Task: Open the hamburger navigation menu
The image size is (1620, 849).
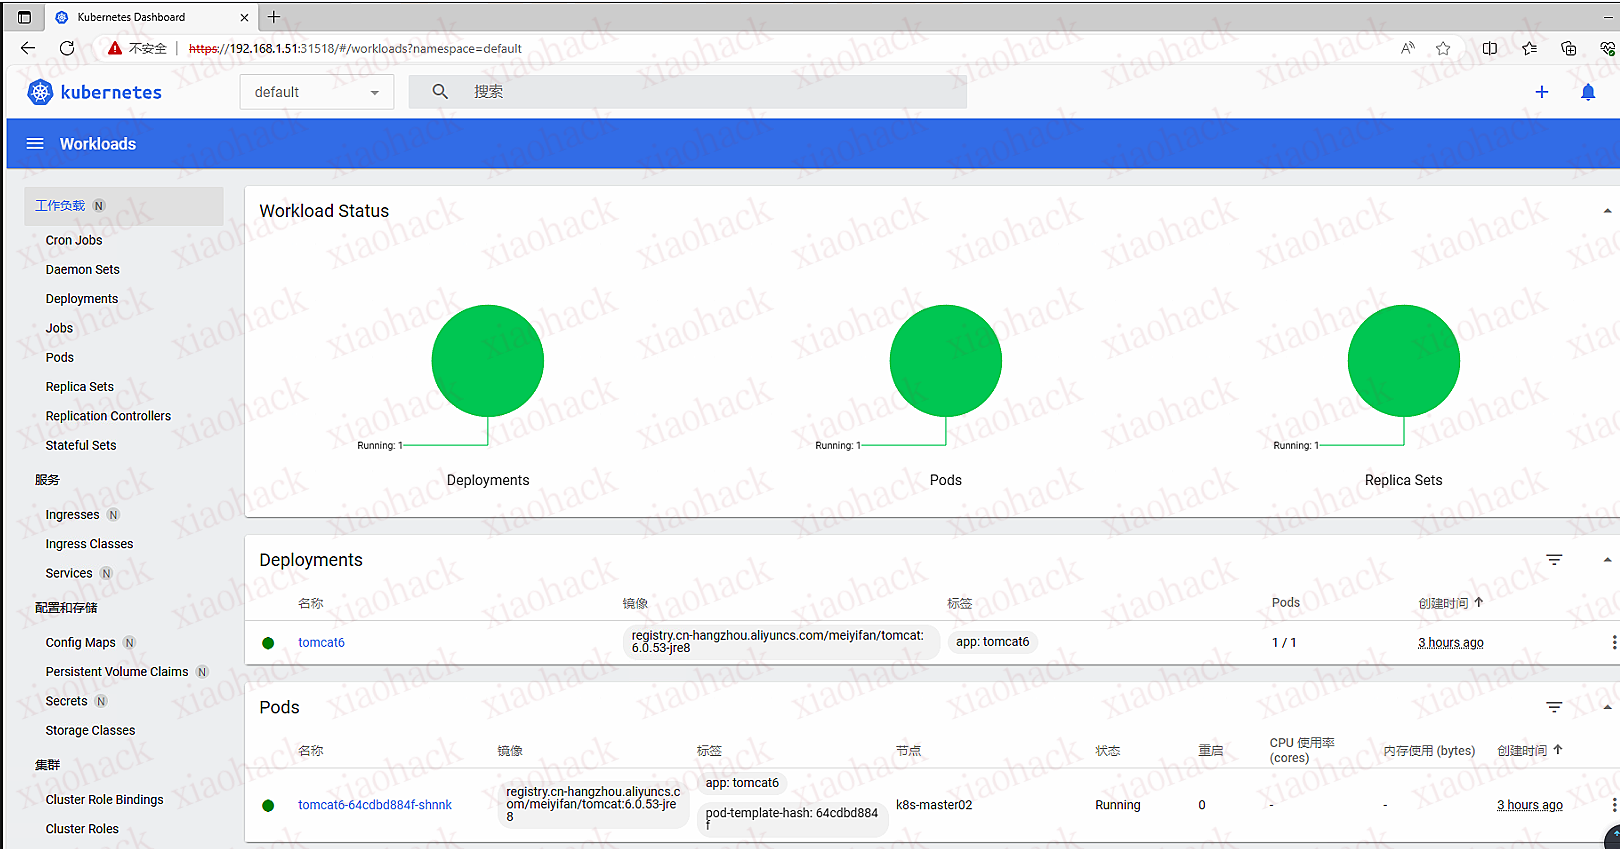Action: [x=35, y=144]
